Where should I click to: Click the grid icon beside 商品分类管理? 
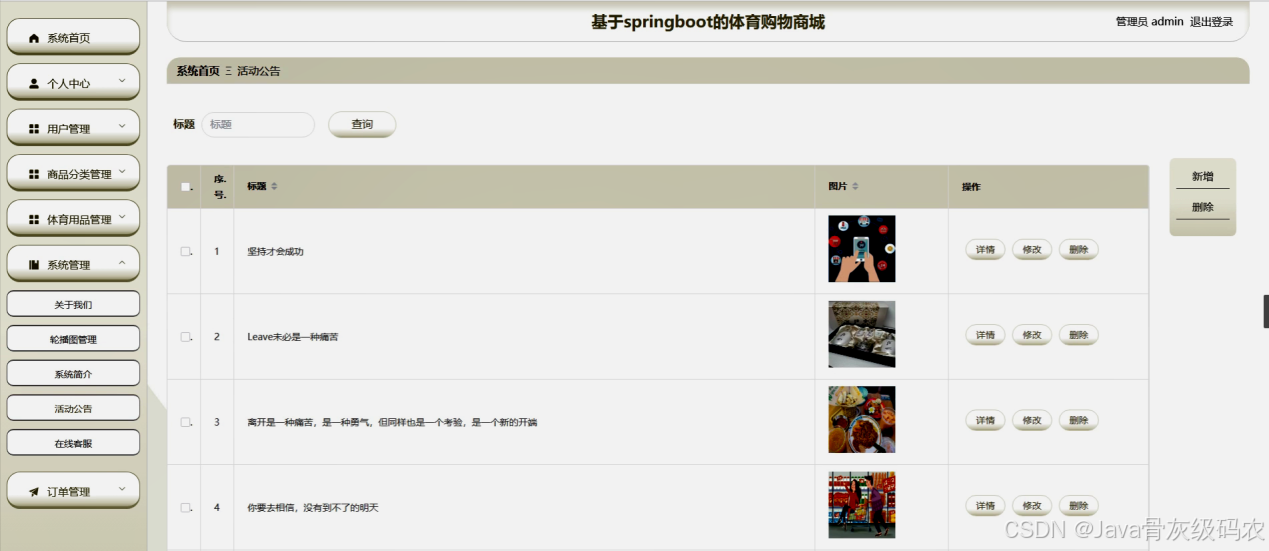(x=34, y=174)
